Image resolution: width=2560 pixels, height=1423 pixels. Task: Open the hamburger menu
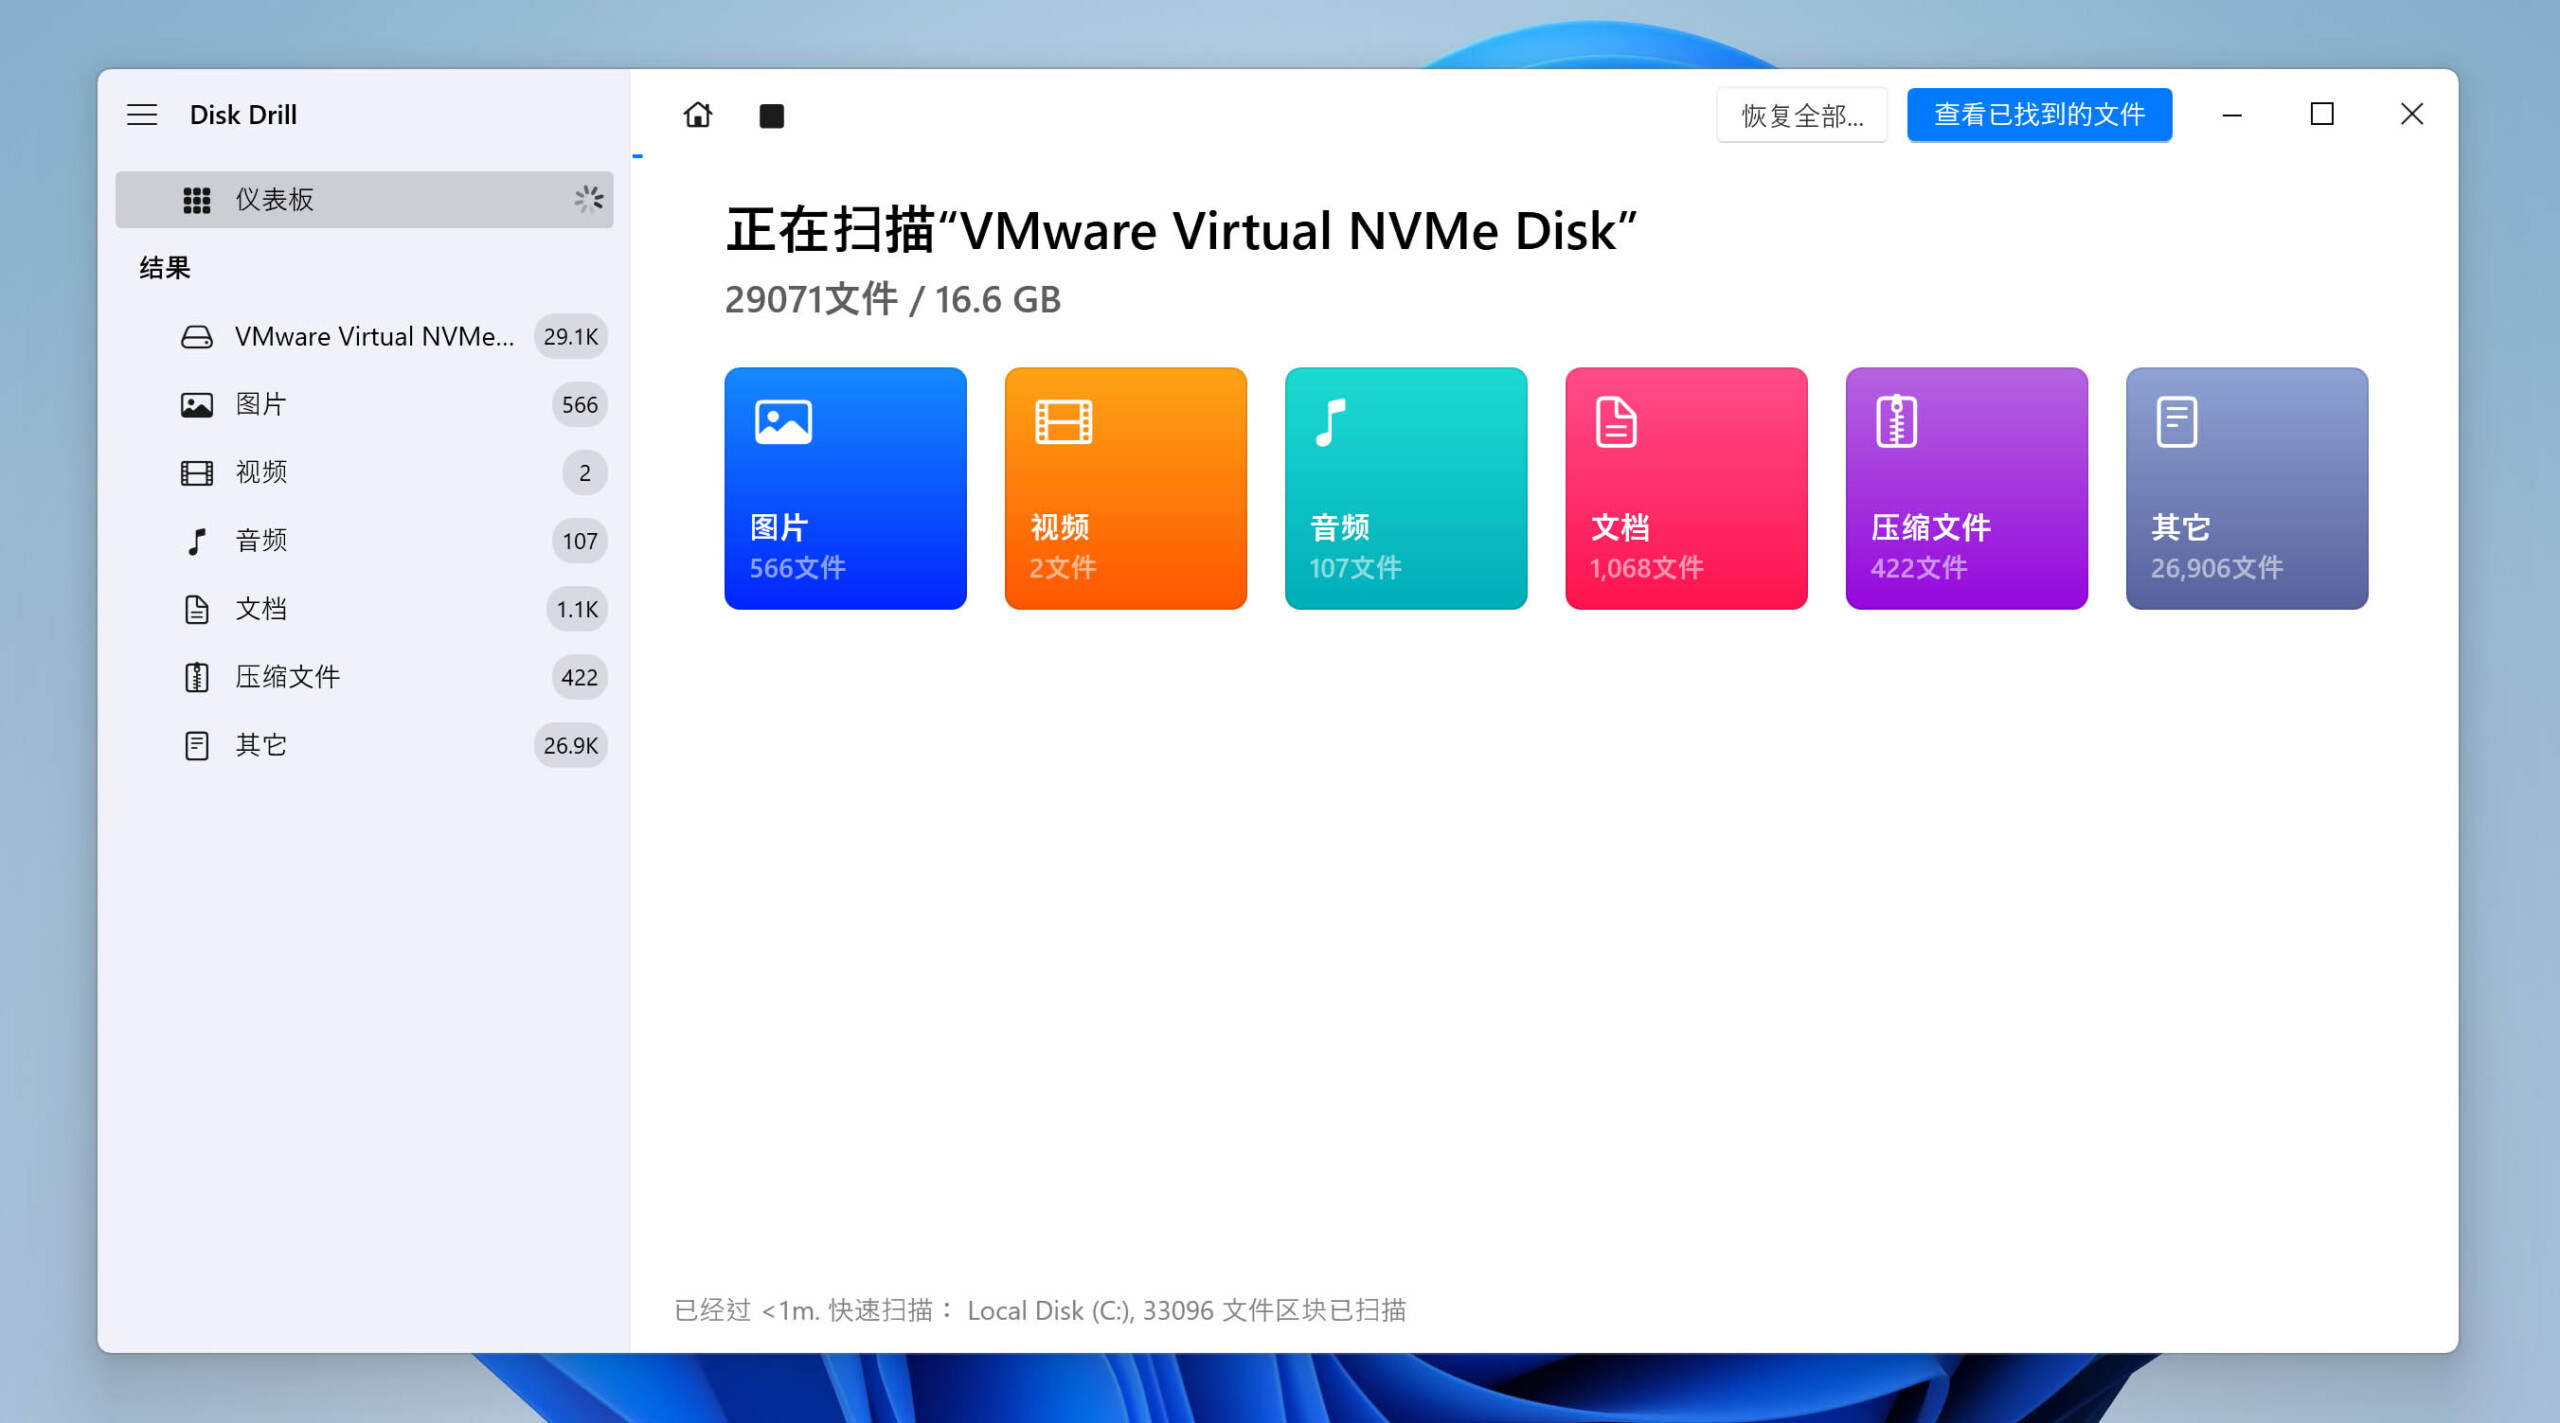point(142,115)
